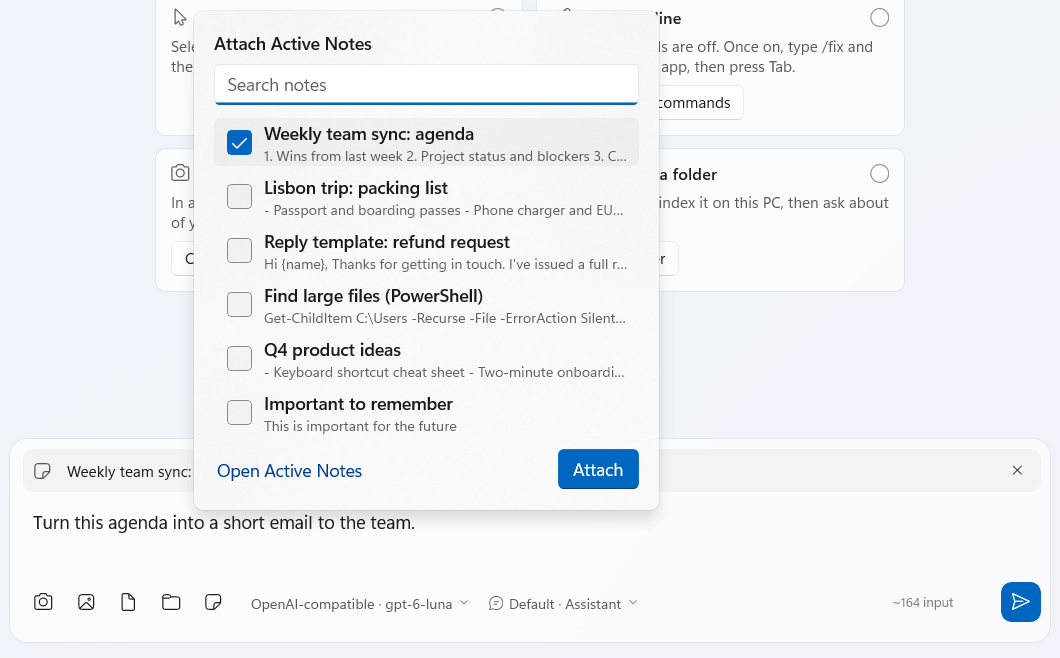Click the note icon on attachment chip

coord(43,471)
